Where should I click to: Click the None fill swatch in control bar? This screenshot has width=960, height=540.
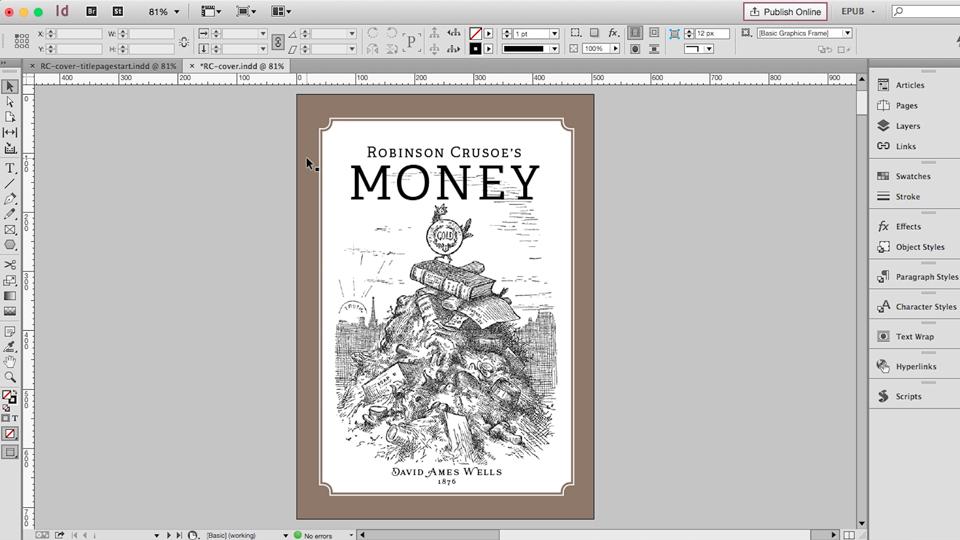pos(475,33)
